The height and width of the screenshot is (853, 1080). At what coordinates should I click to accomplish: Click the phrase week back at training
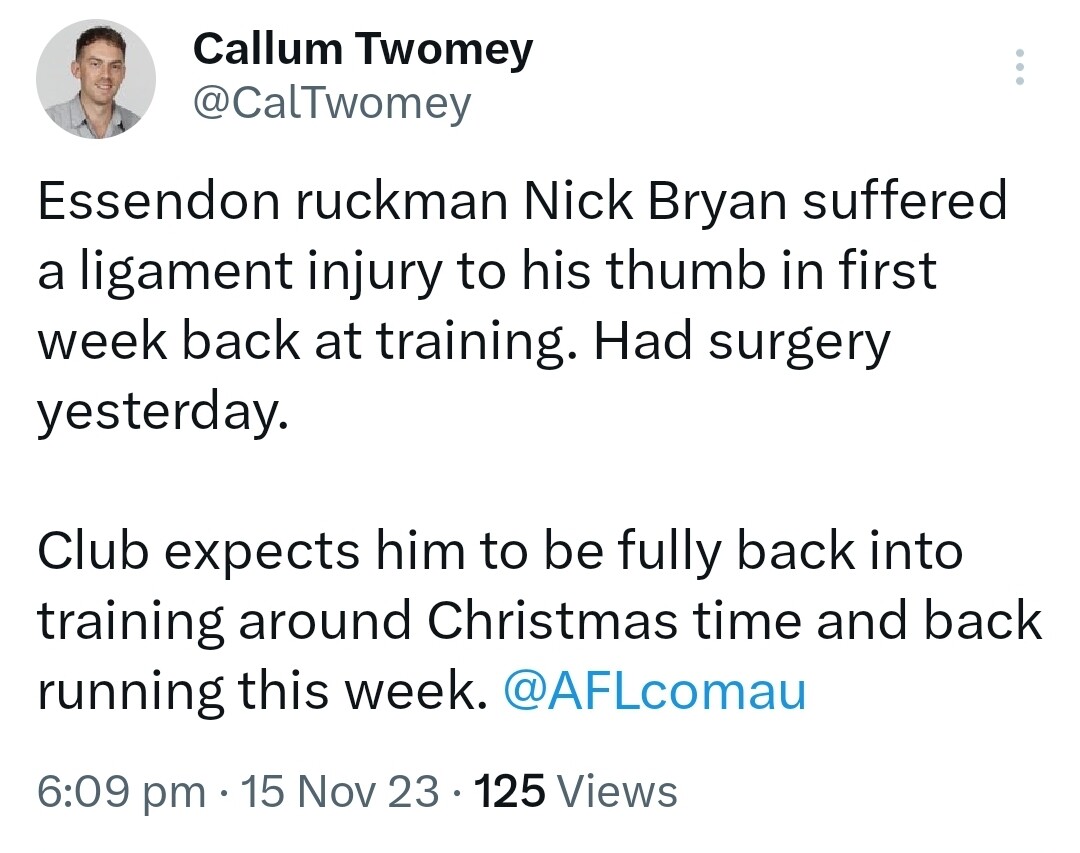pyautogui.click(x=307, y=342)
